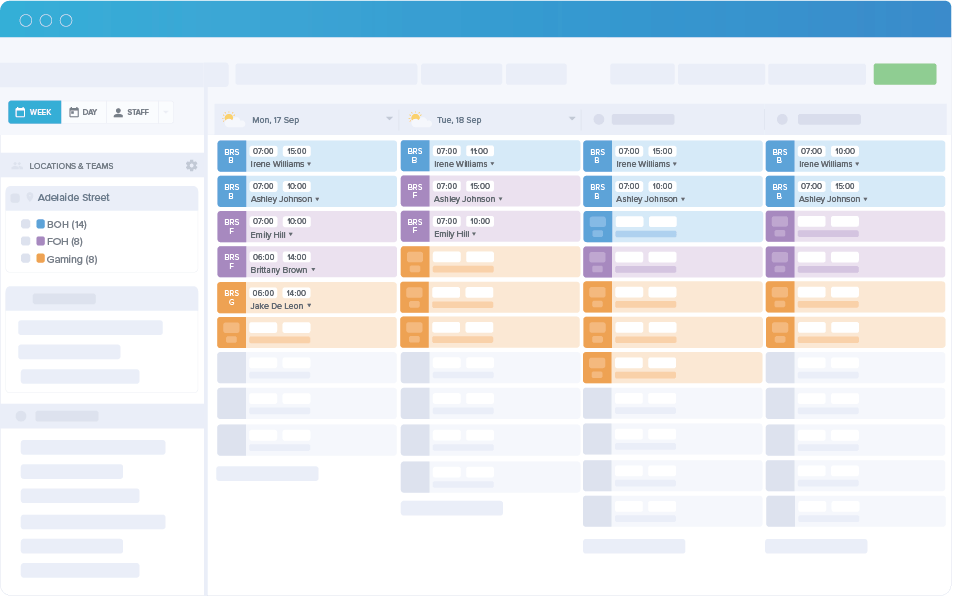This screenshot has width=953, height=596.
Task: Click the orange Gaming color swatch
Action: pos(39,258)
